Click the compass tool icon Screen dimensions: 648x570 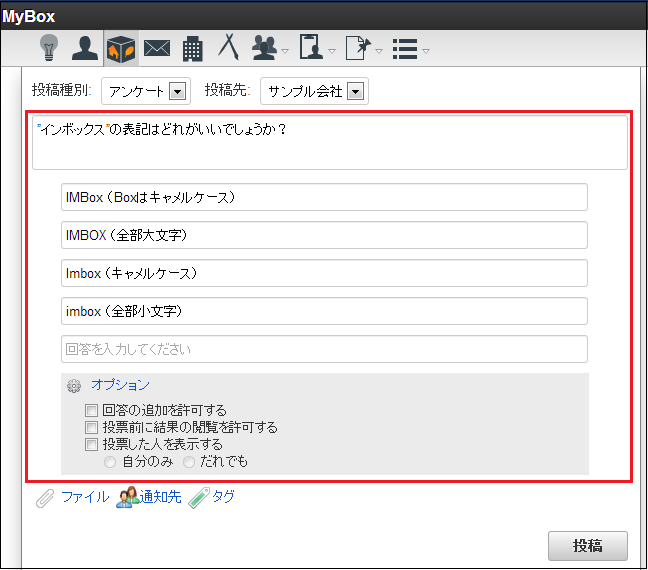229,47
